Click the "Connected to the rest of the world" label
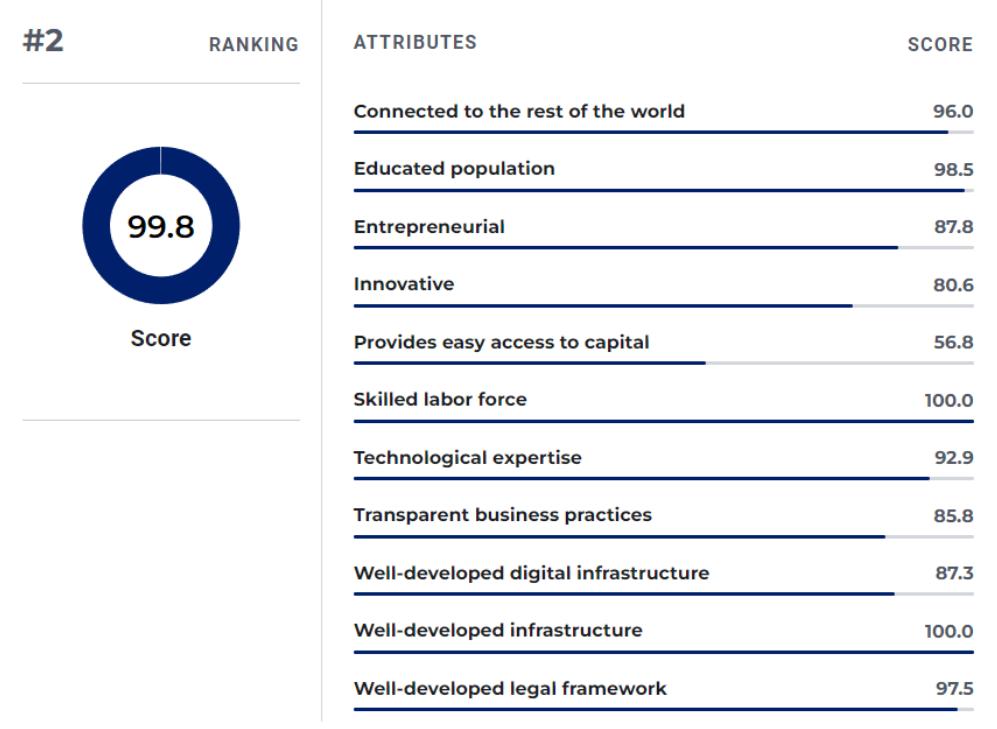997x729 pixels. point(519,111)
